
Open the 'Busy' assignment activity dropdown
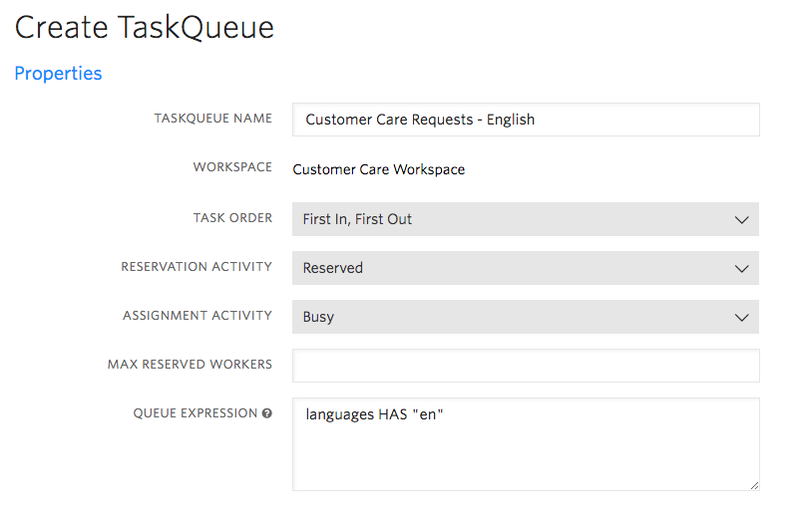point(525,317)
